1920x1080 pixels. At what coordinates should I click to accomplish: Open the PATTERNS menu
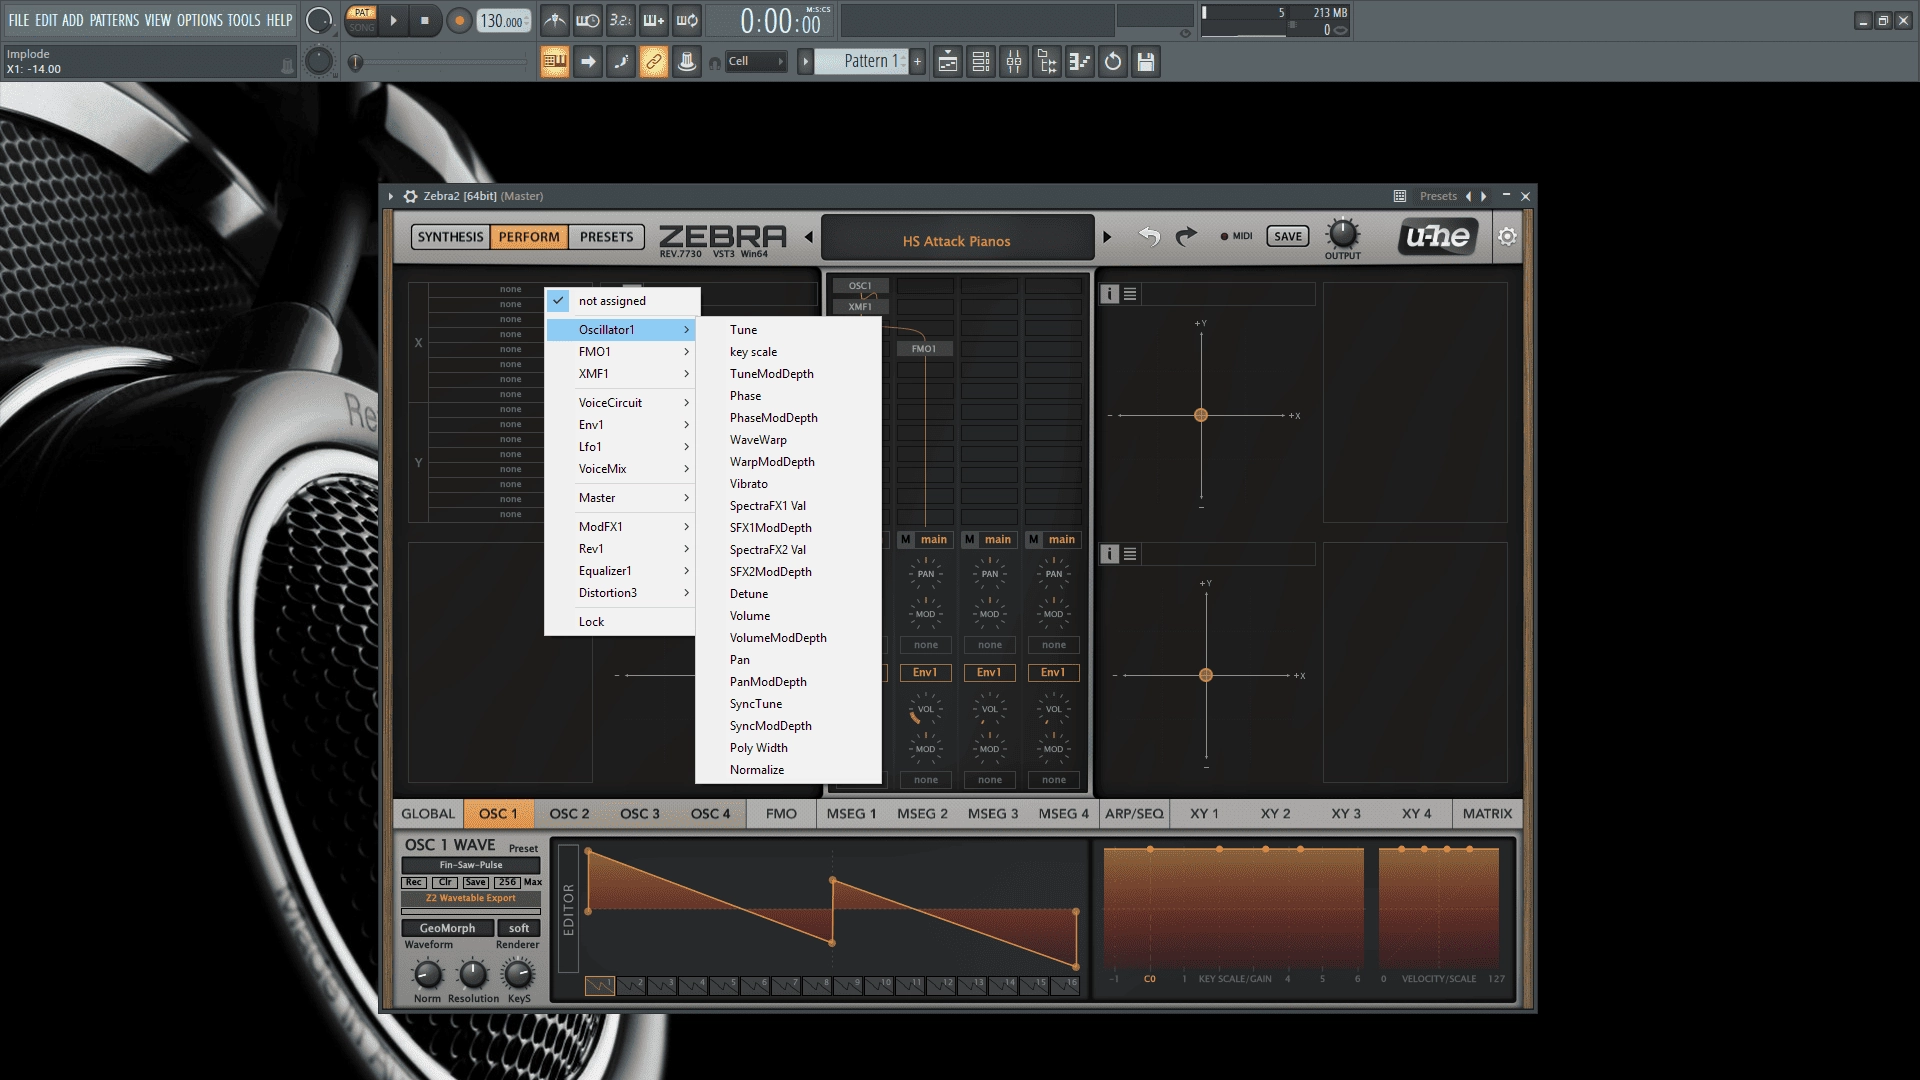pyautogui.click(x=115, y=20)
